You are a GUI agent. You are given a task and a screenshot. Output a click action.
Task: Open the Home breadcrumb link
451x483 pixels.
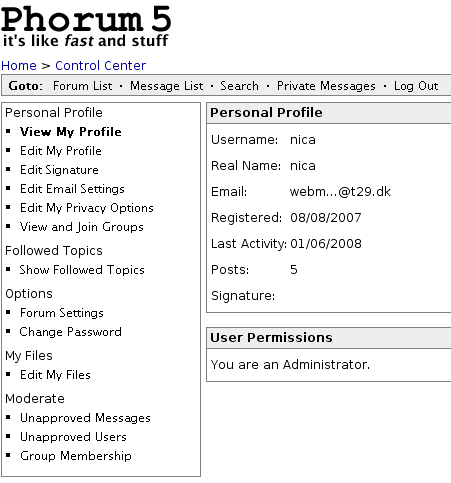click(x=19, y=66)
